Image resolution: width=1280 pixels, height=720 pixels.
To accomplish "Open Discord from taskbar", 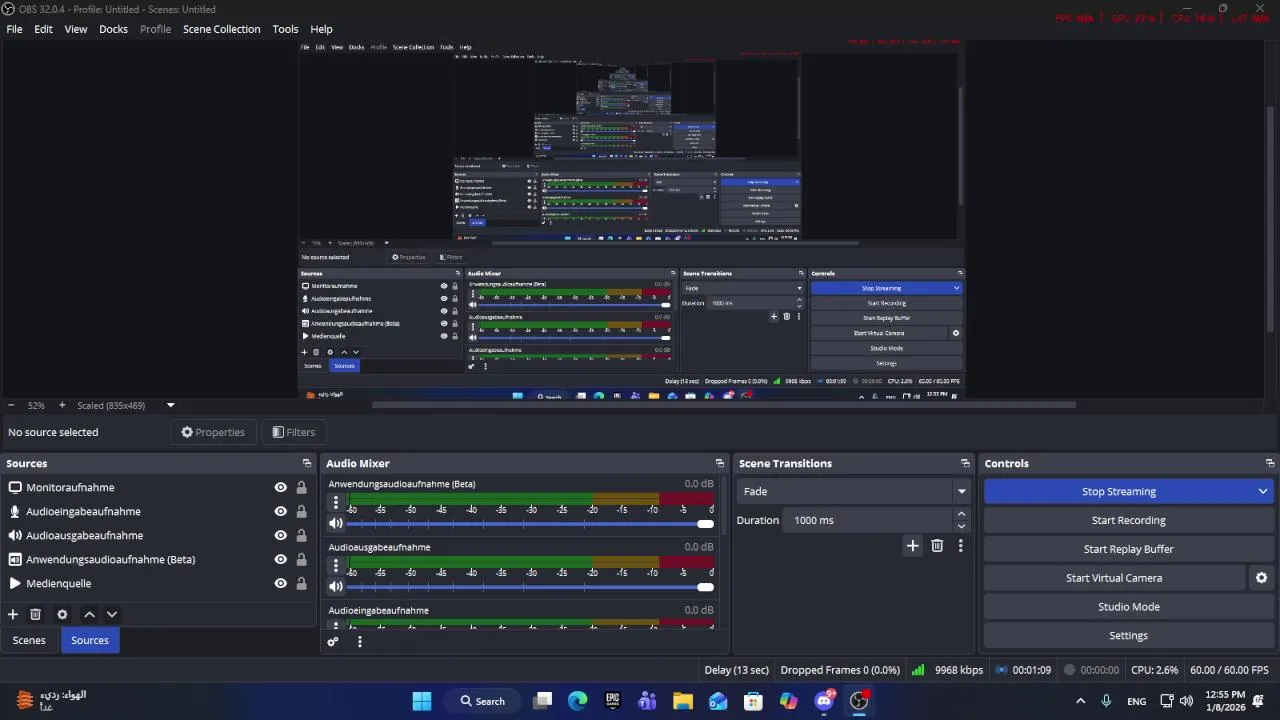I will click(824, 701).
